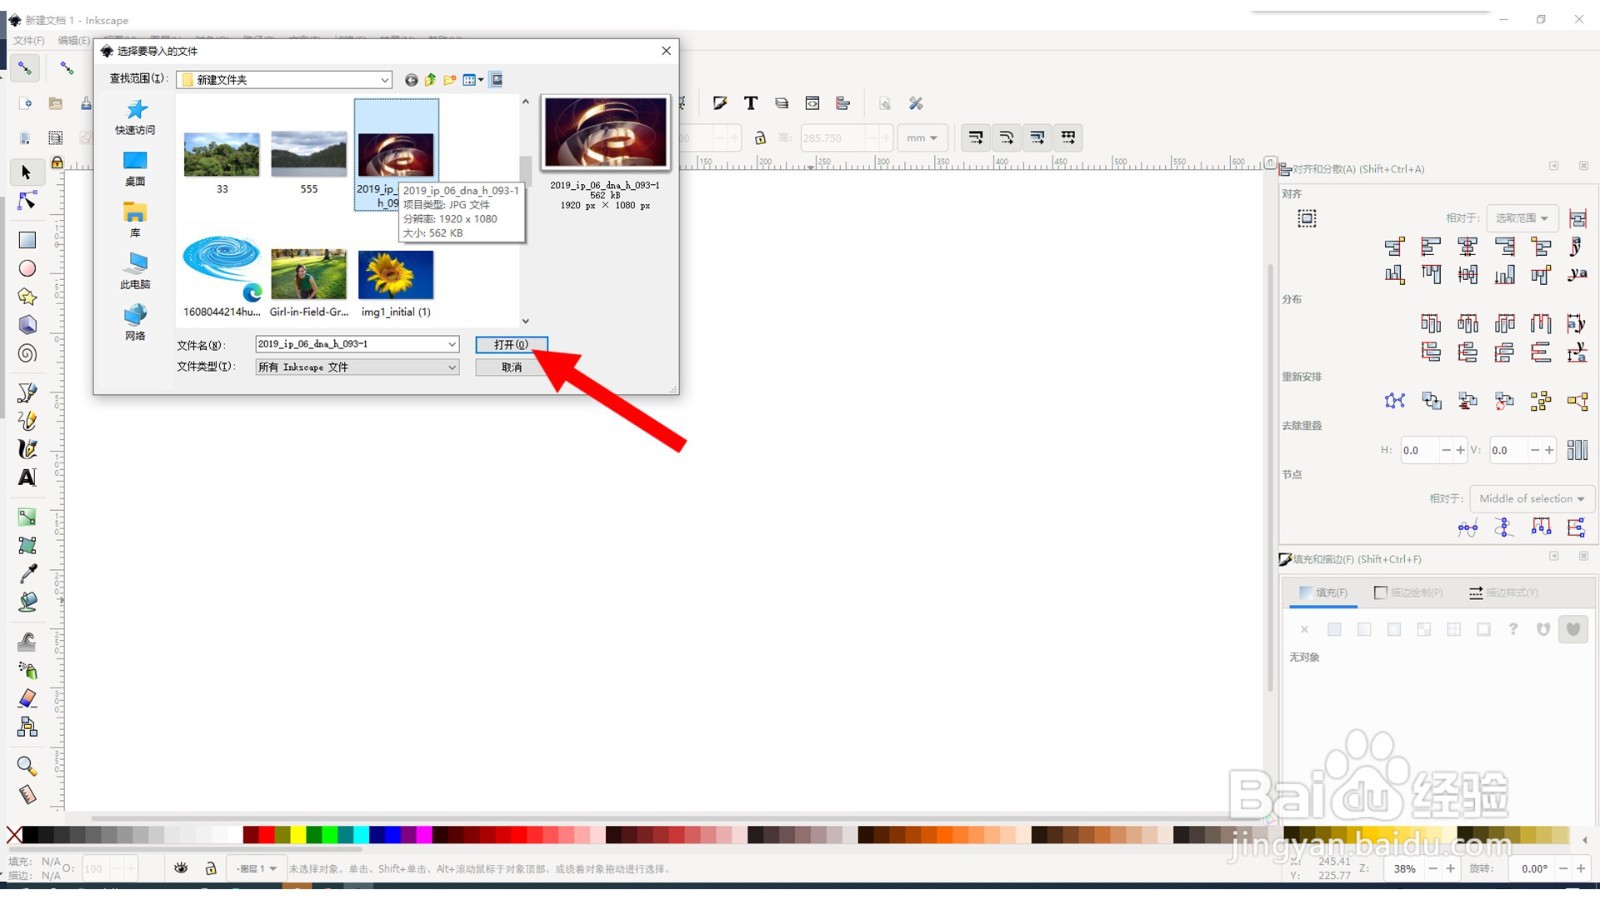Close the Align and Distribute panel
Image resolution: width=1600 pixels, height=900 pixels.
pos(1583,166)
